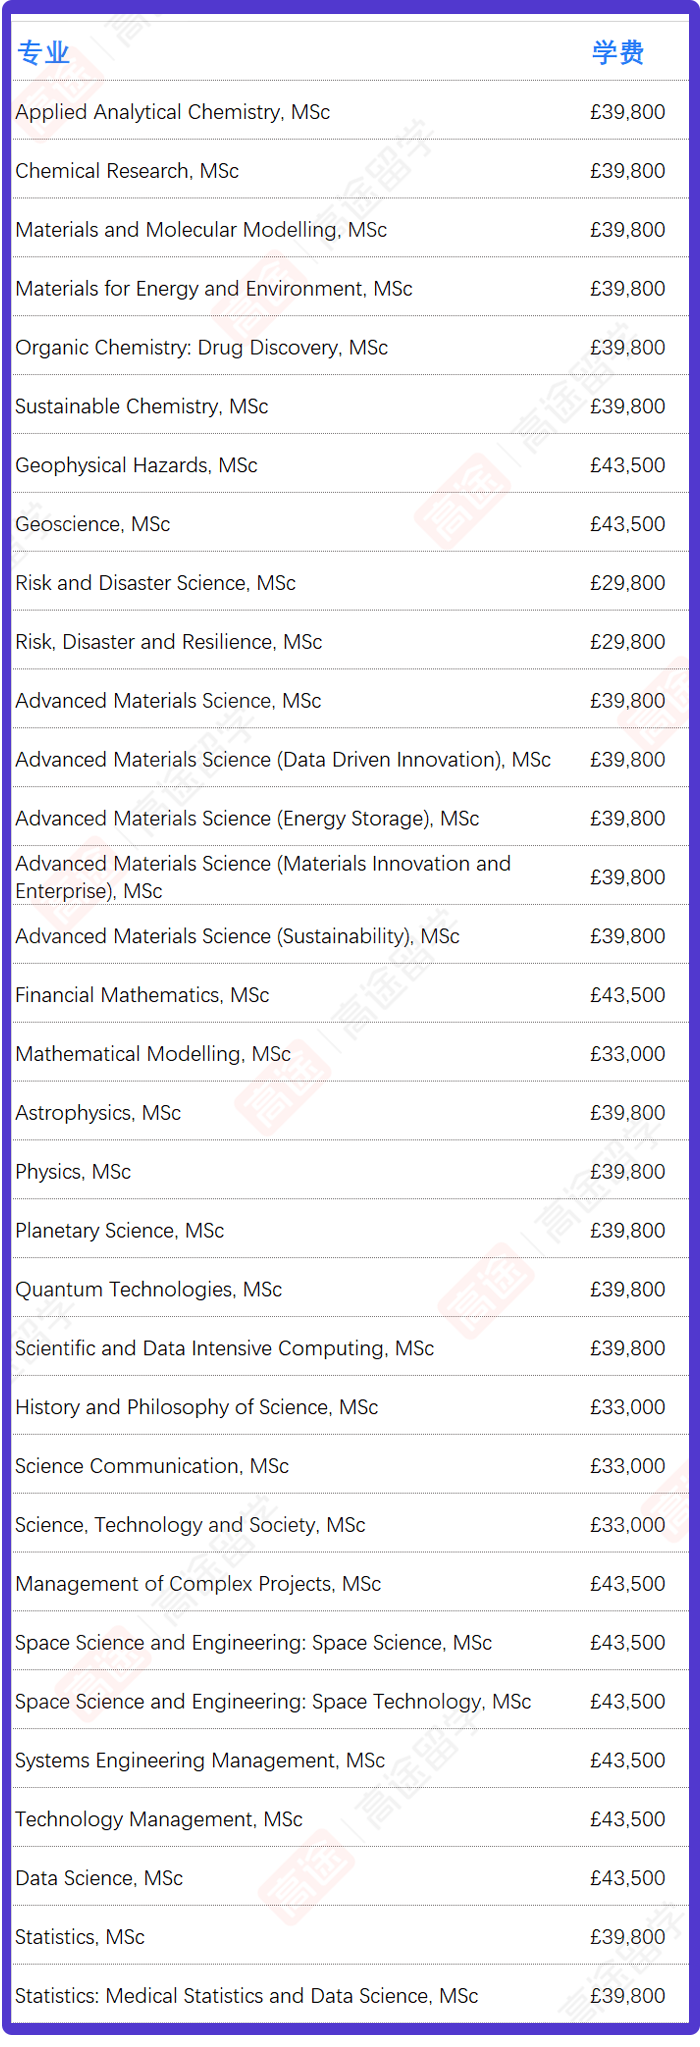Click the 学费 column header
This screenshot has width=700, height=2047.
[x=618, y=53]
